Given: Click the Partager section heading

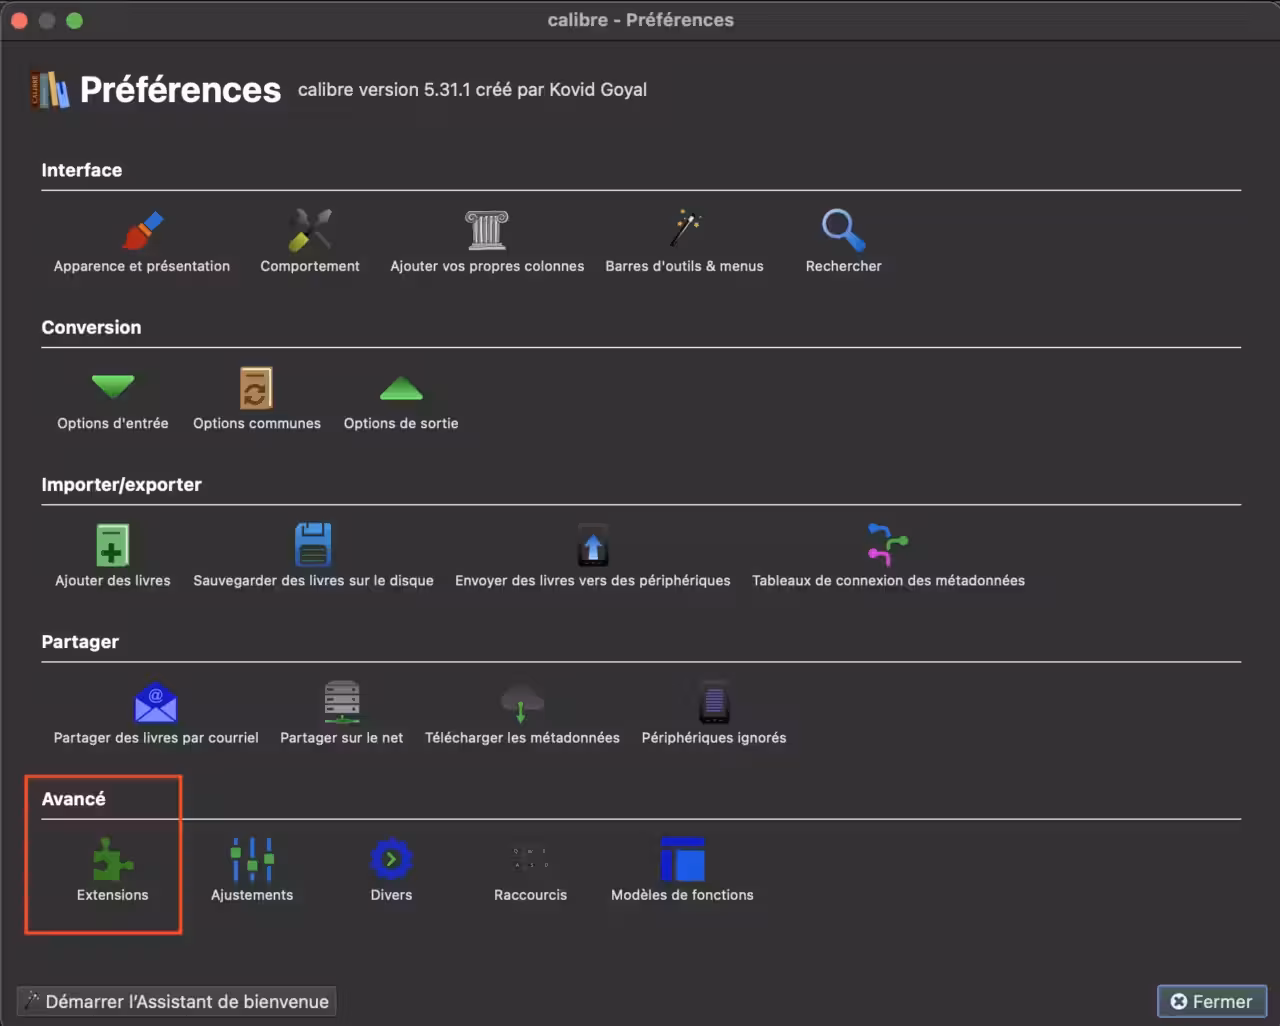Looking at the screenshot, I should [80, 641].
